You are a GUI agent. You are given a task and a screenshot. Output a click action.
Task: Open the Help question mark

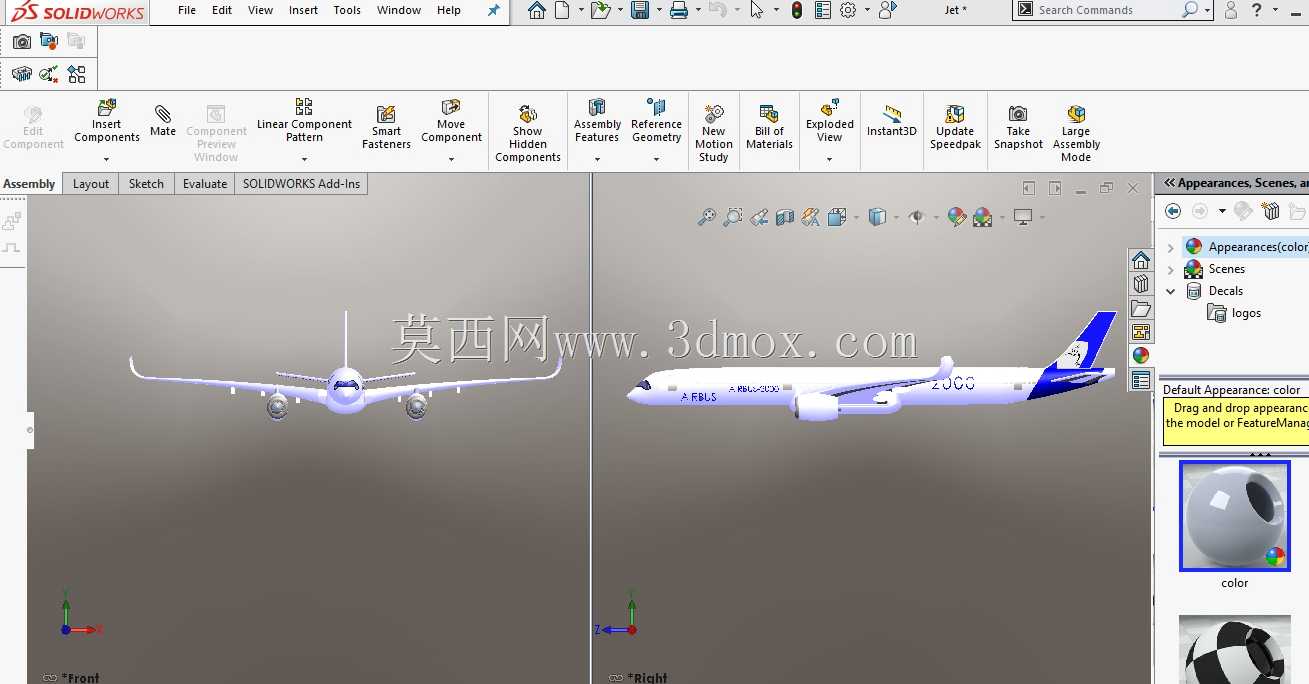pyautogui.click(x=1257, y=10)
